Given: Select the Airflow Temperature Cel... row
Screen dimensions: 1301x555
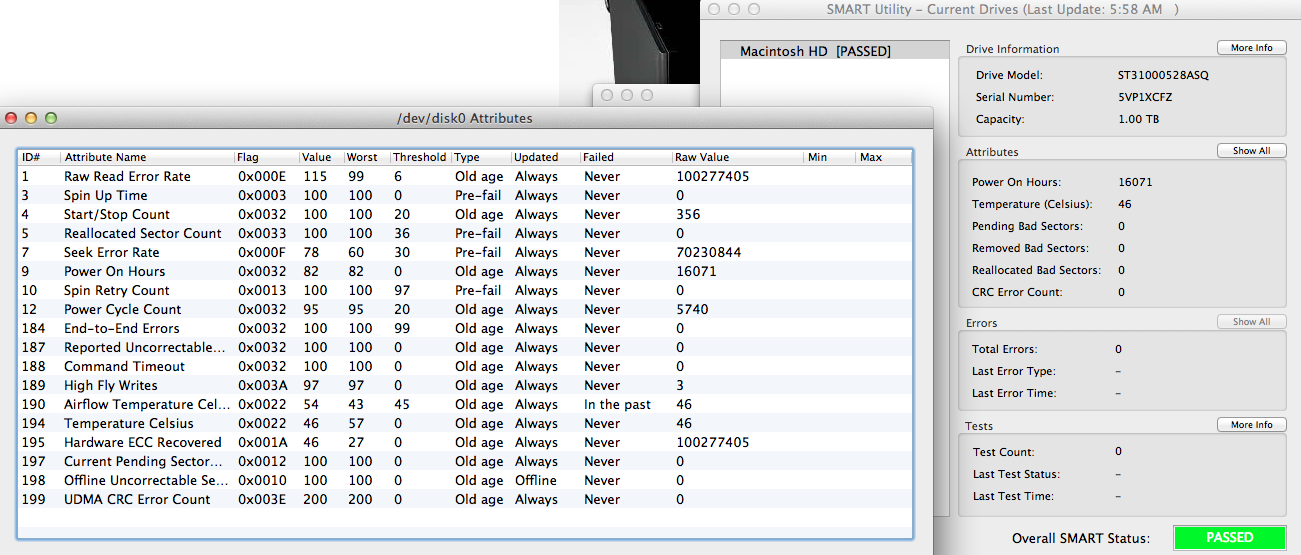Looking at the screenshot, I should point(465,404).
